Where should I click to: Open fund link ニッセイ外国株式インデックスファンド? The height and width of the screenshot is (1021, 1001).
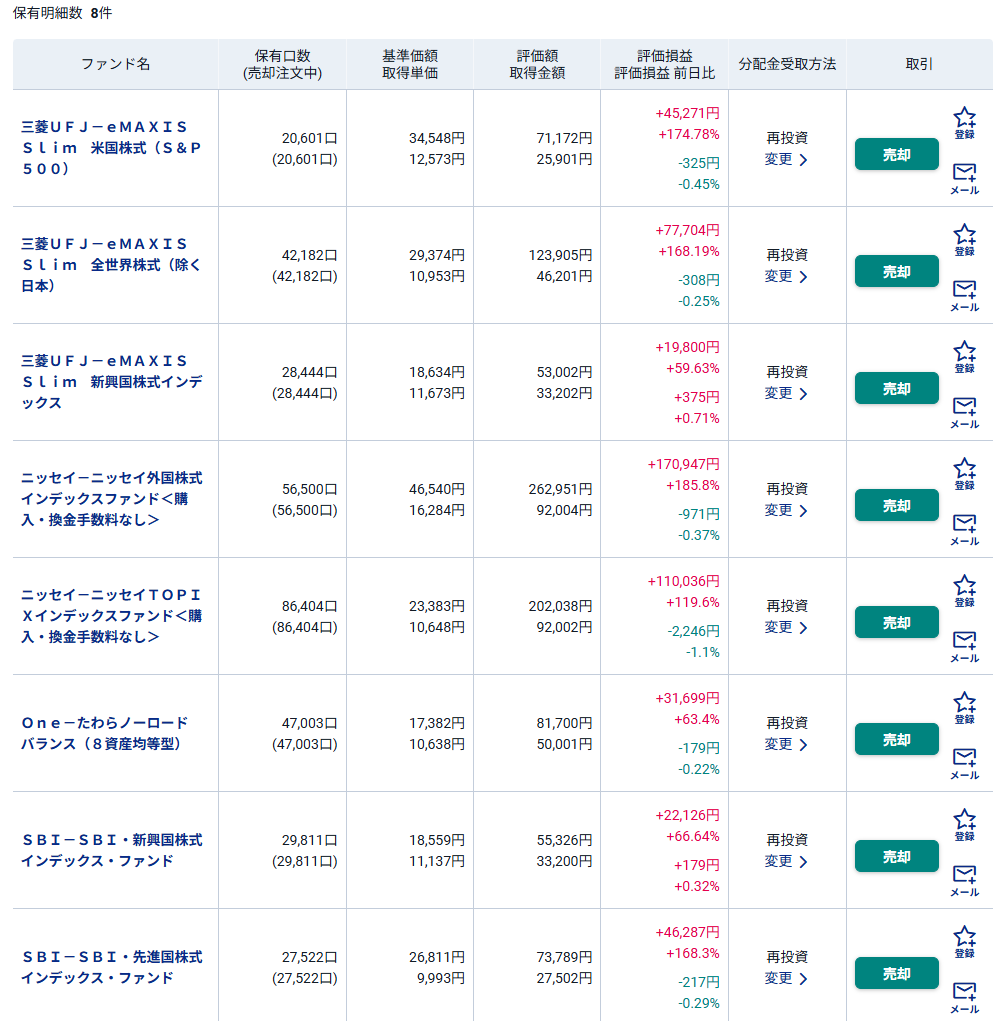coord(111,499)
